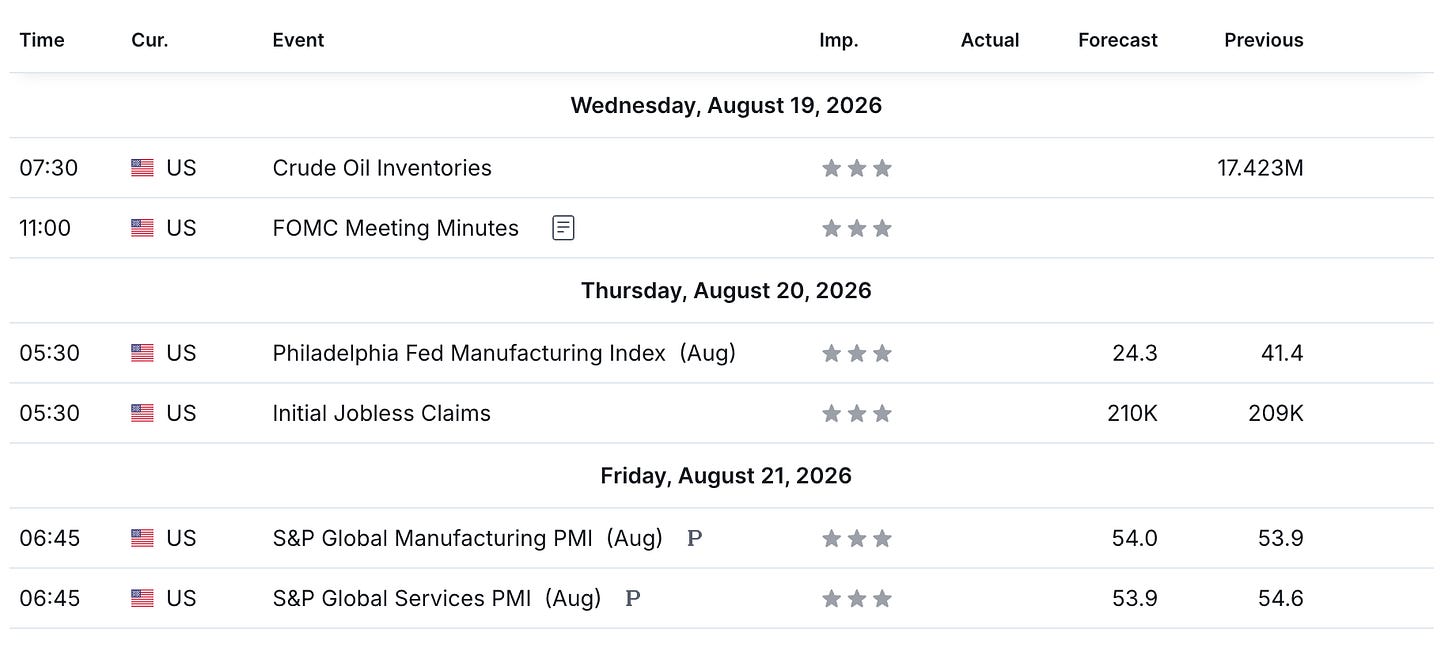Click the US flag in the FOMC row

[x=142, y=228]
